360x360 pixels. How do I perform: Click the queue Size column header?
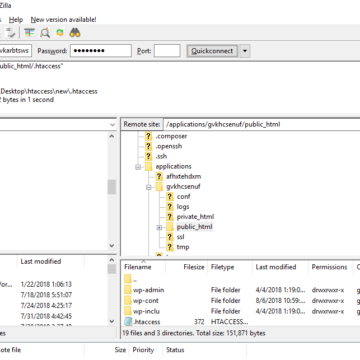point(121,350)
